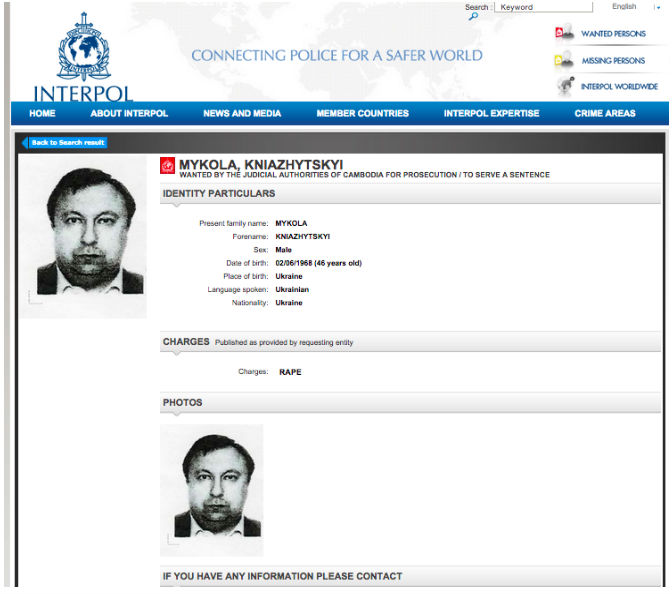Click the magnifying glass search icon
672x594 pixels.
473,16
